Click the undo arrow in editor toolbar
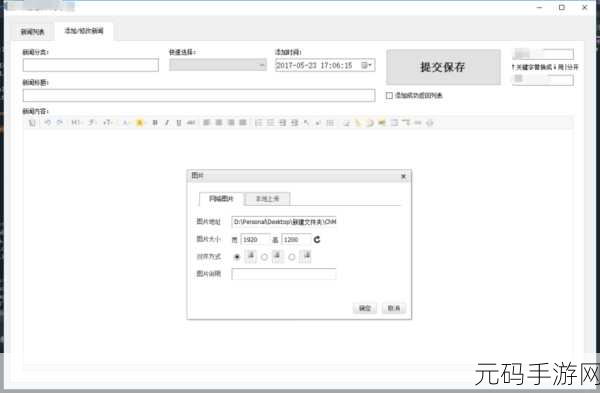 pyautogui.click(x=47, y=122)
